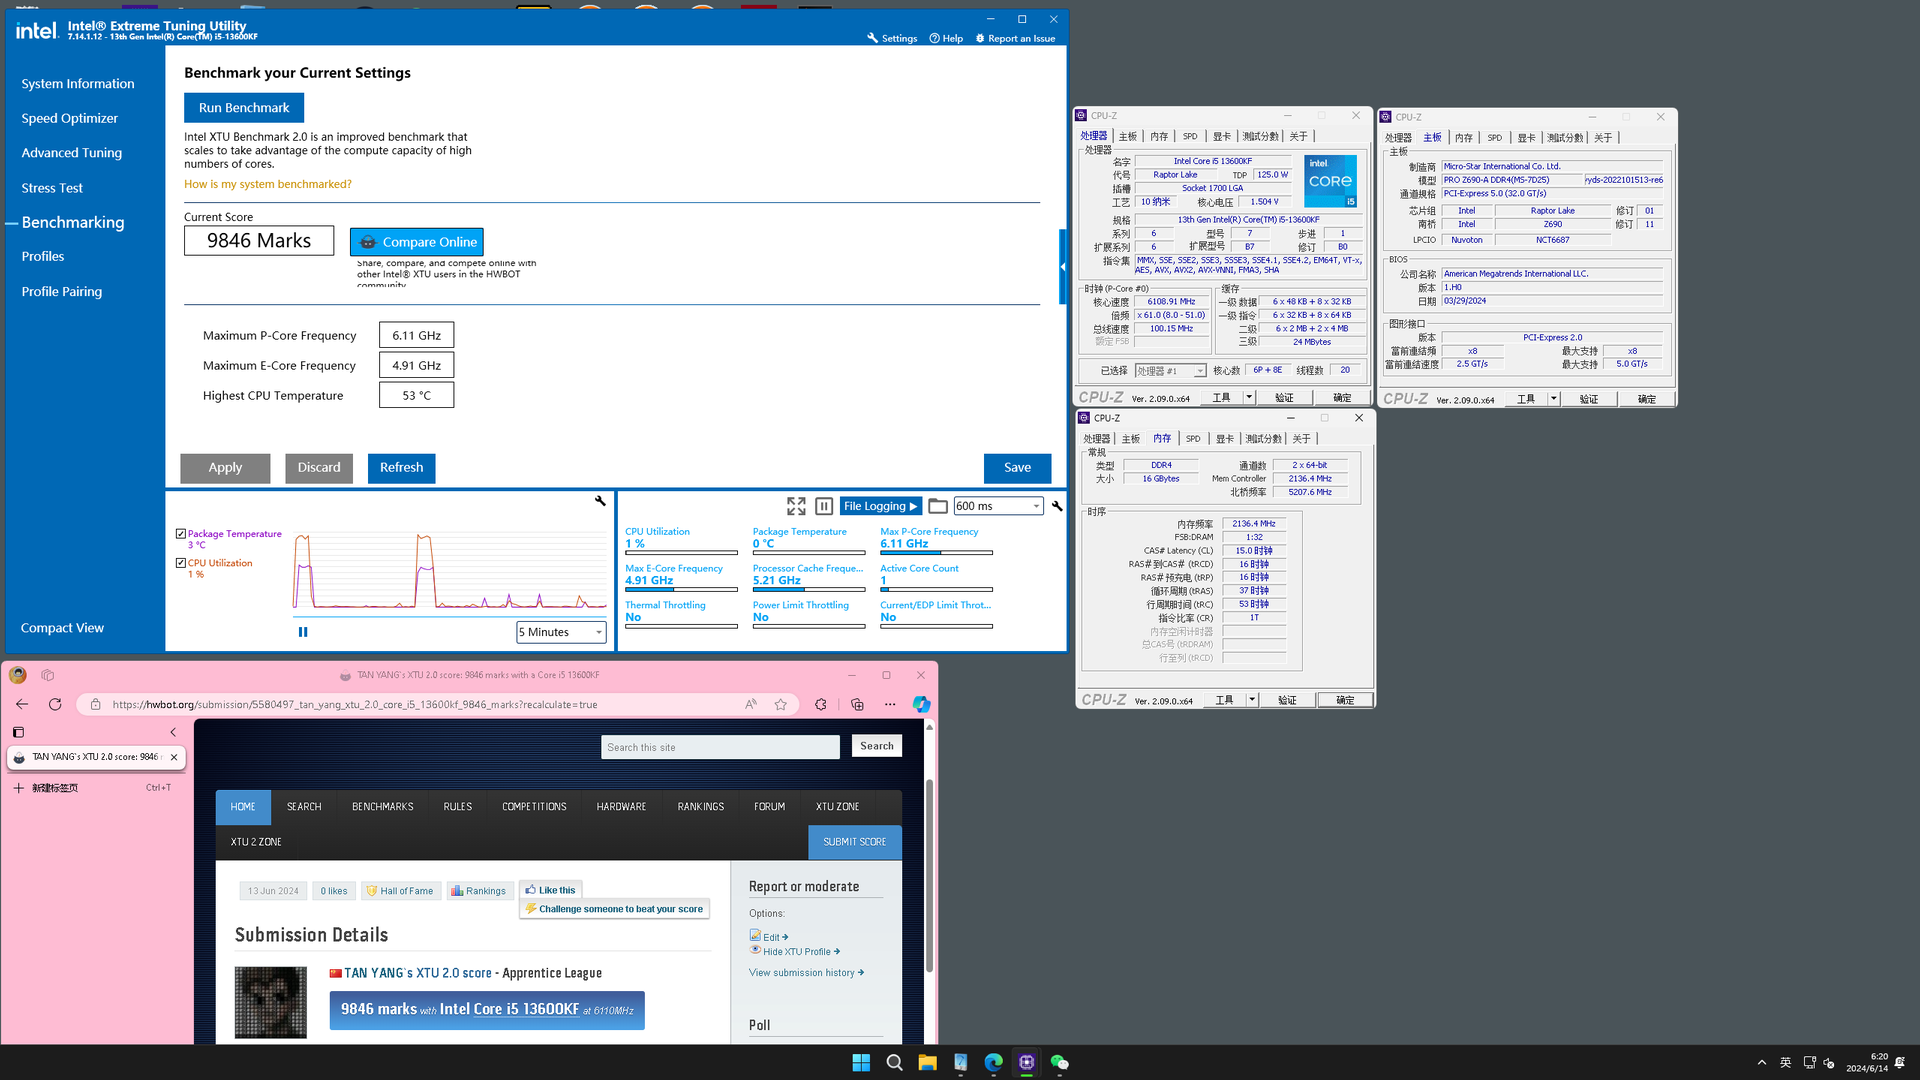
Task: Open graph settings wrench in chart panel
Action: [x=600, y=501]
